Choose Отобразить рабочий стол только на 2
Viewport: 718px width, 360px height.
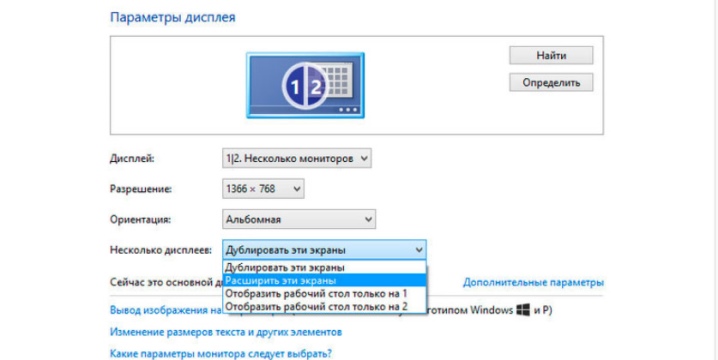(x=324, y=306)
